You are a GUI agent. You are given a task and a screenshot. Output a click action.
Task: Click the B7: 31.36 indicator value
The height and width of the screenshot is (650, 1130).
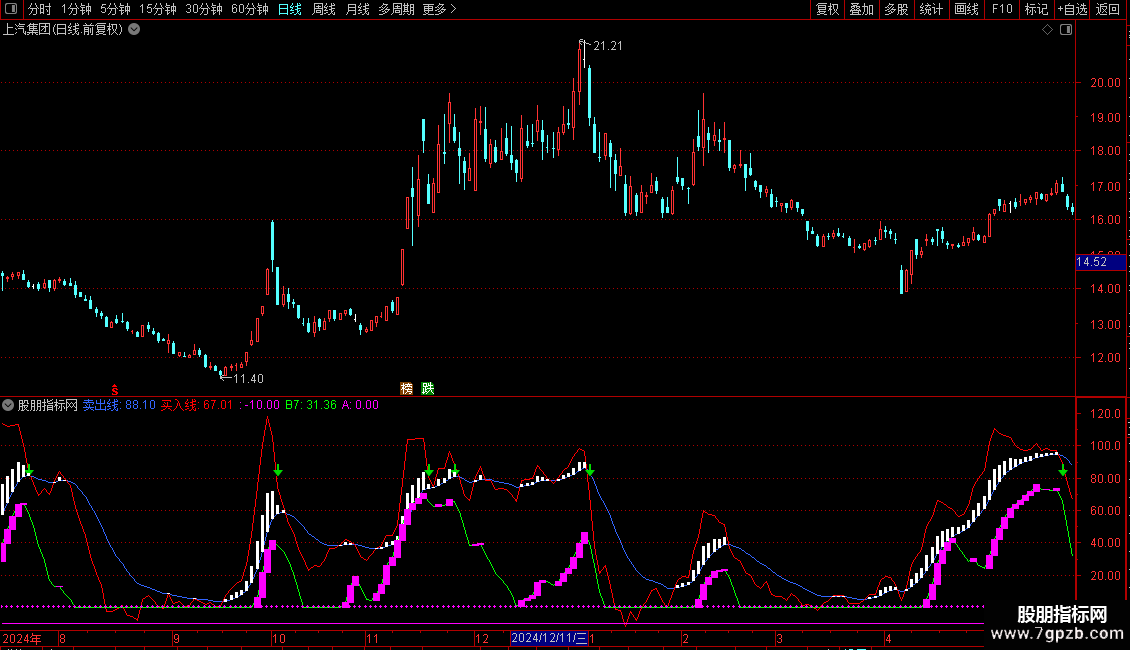coord(311,405)
